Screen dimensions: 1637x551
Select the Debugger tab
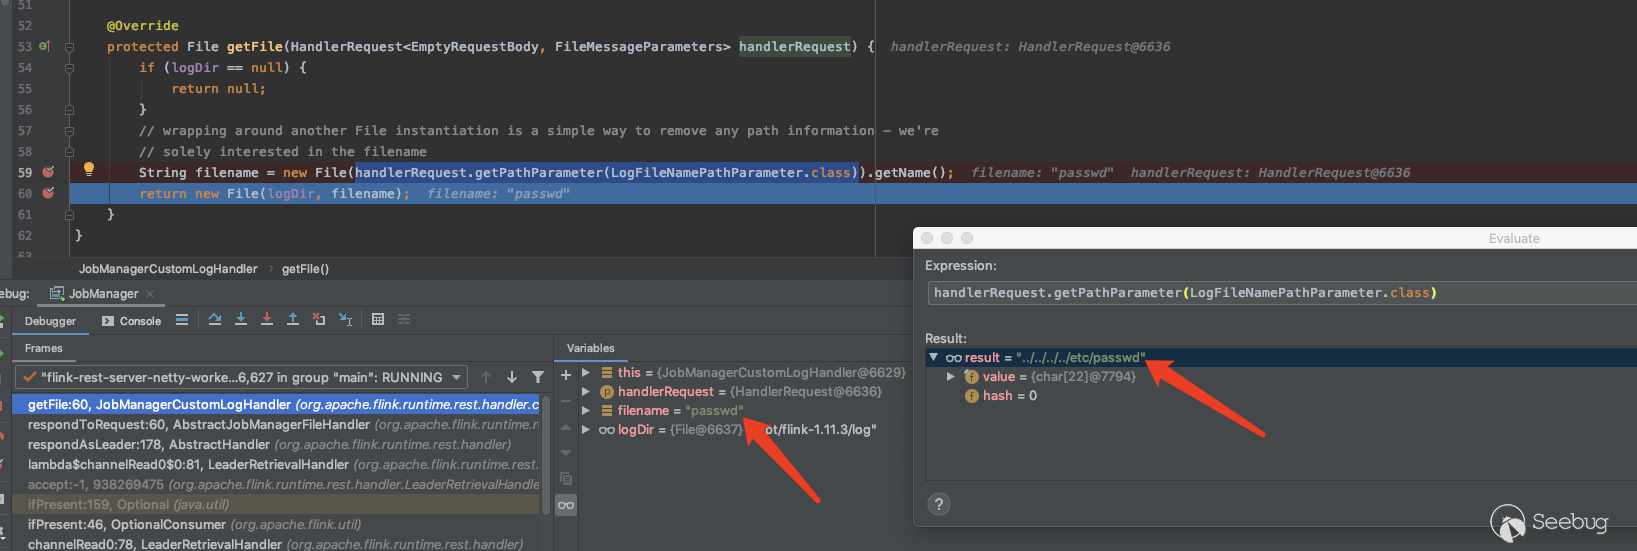[x=50, y=321]
